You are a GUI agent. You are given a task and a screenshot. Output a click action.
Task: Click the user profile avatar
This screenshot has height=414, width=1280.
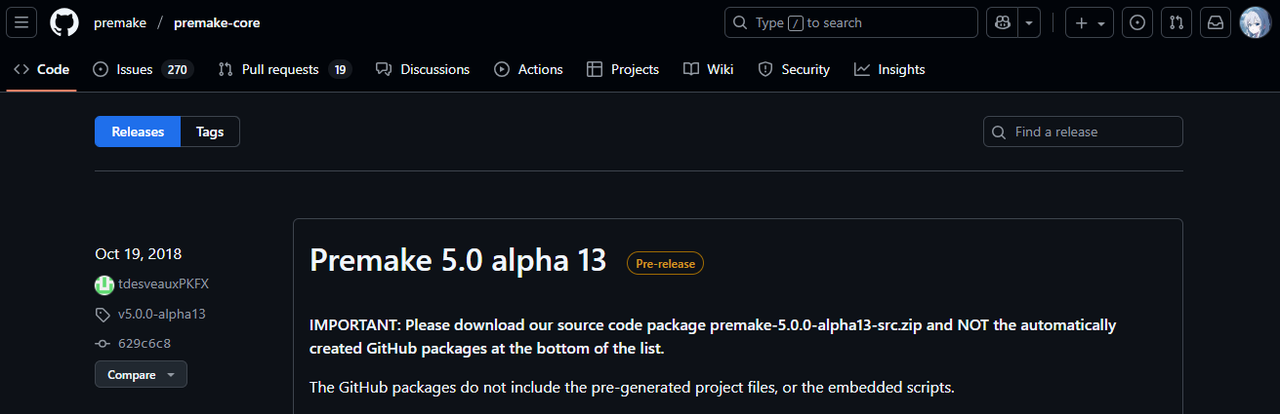click(1255, 23)
